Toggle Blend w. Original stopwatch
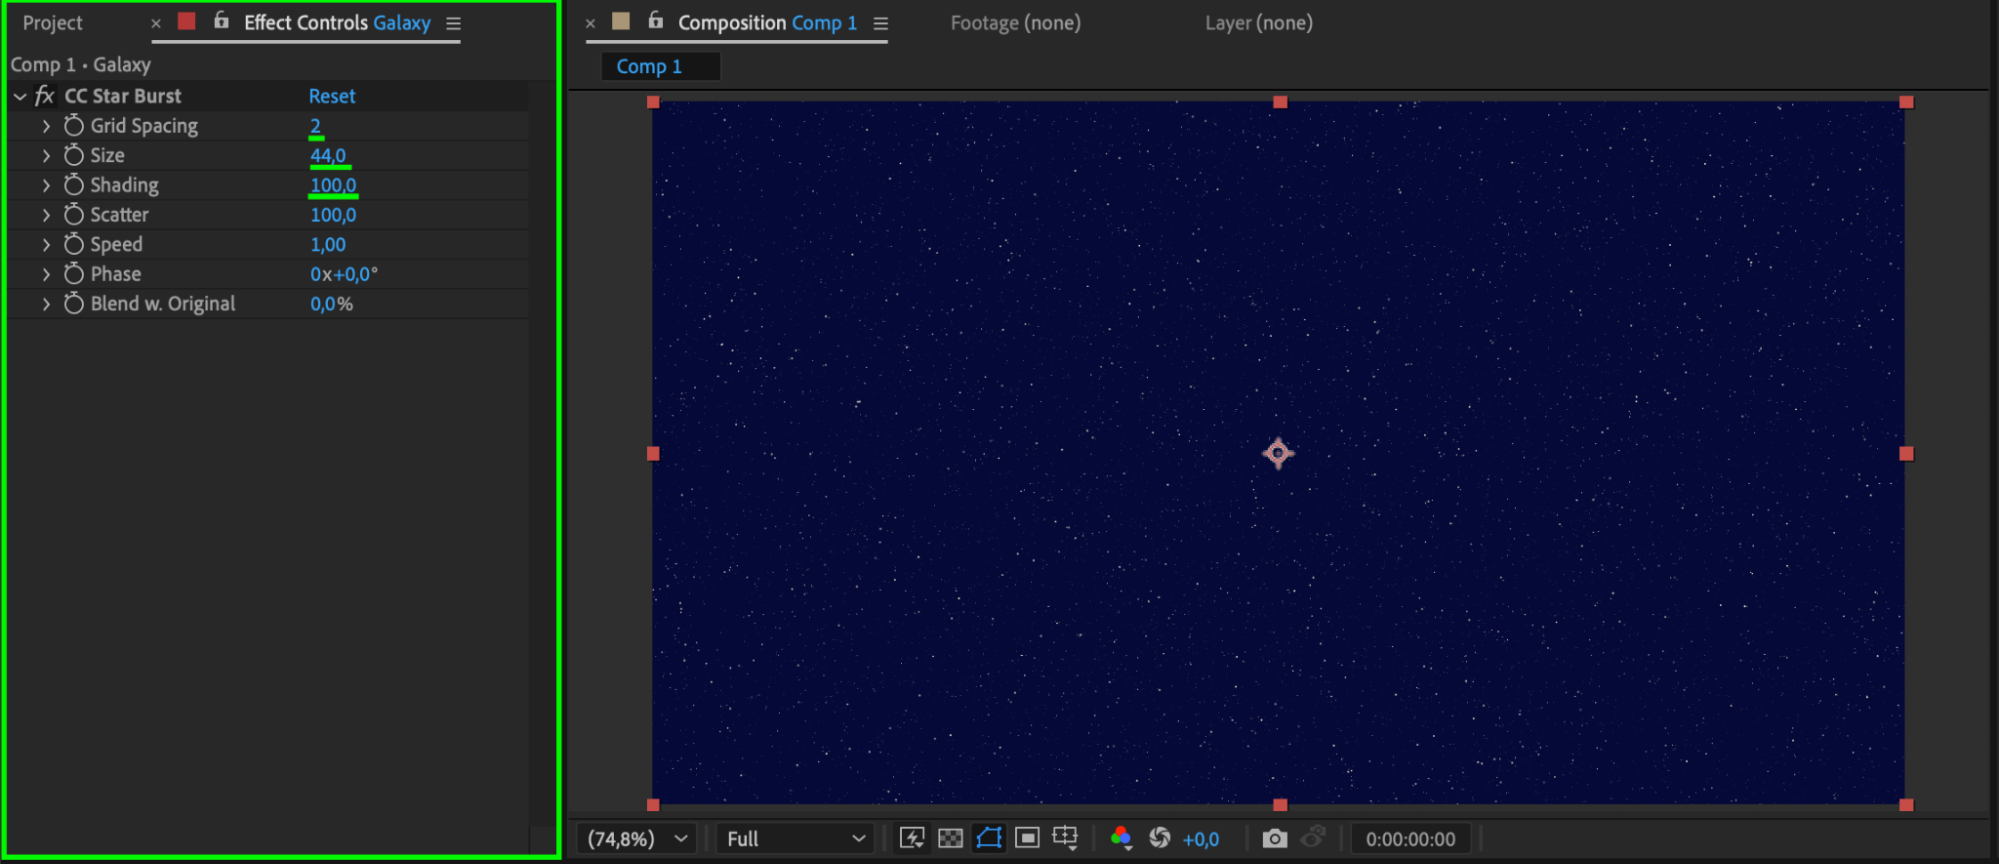Viewport: 1999px width, 864px height. pyautogui.click(x=74, y=304)
